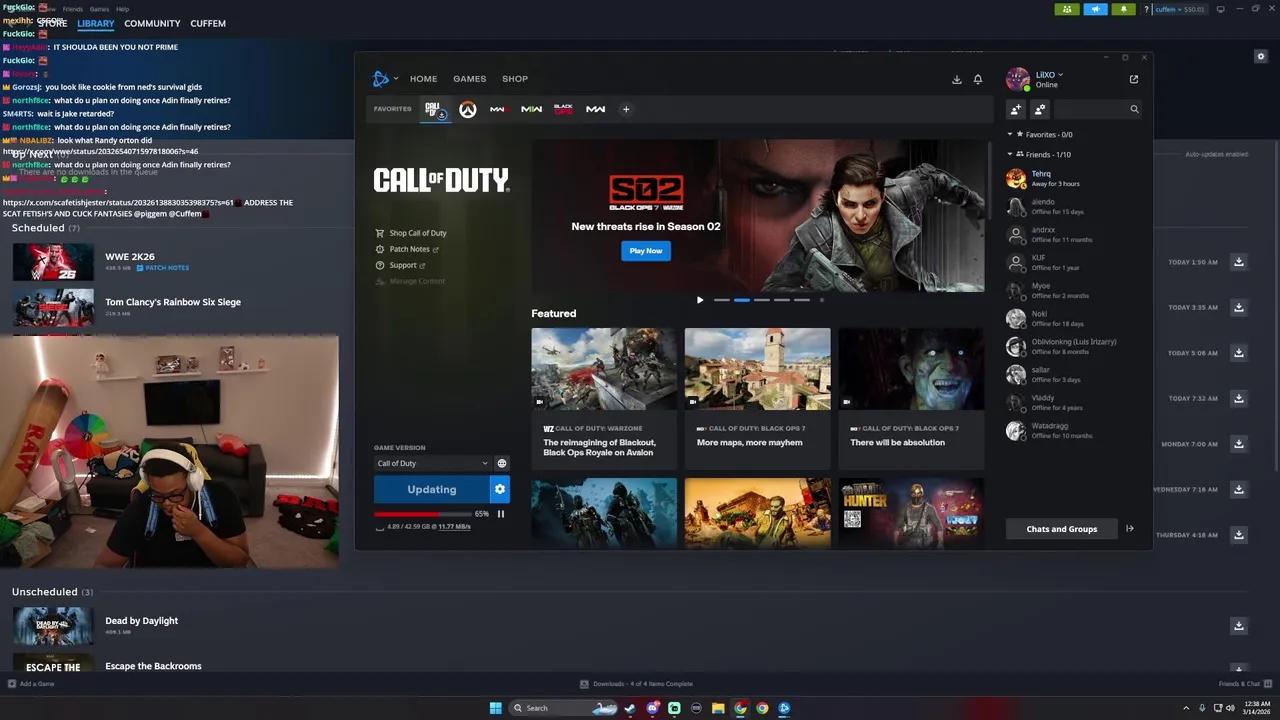This screenshot has width=1280, height=720.
Task: Open WWE 2K26 Patch Notes link
Action: point(162,268)
